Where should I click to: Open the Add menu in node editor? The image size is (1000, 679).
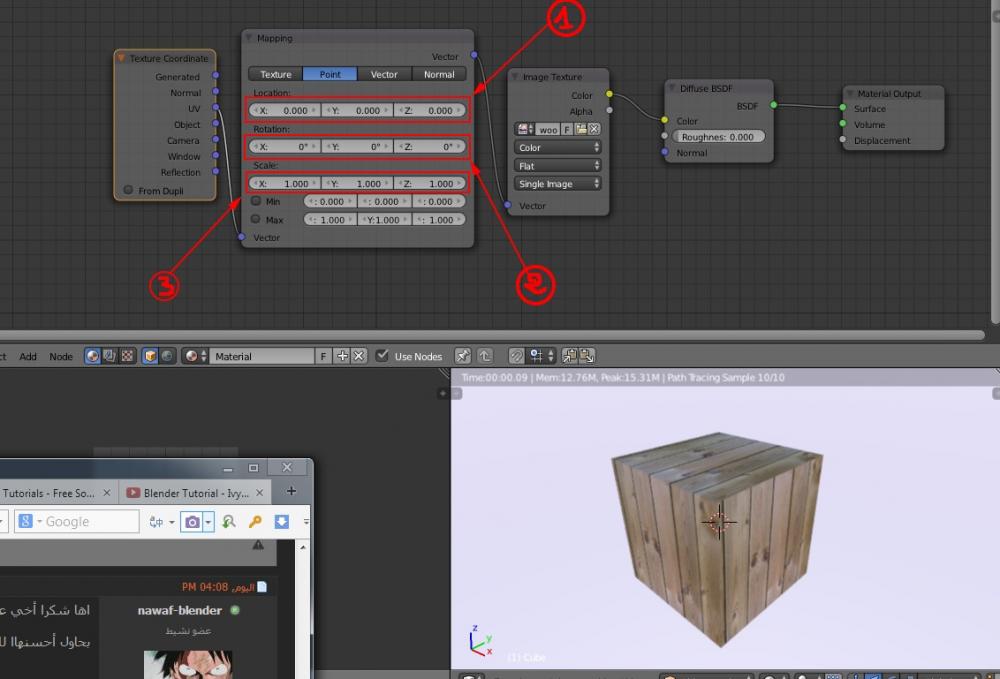coord(28,356)
